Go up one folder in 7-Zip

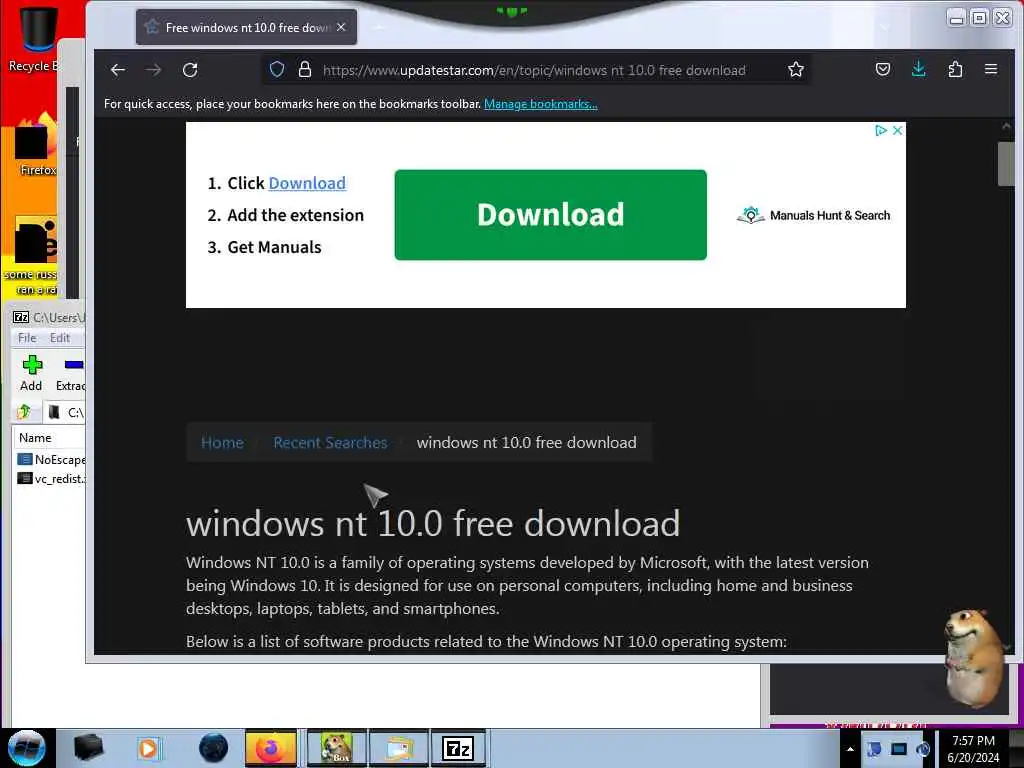click(x=24, y=412)
